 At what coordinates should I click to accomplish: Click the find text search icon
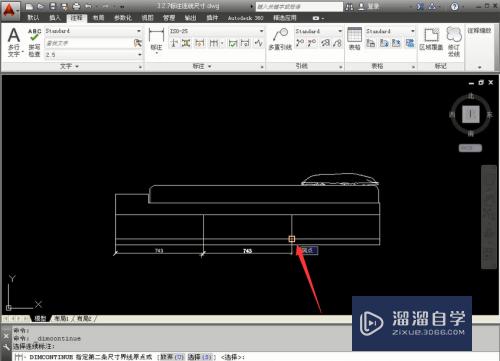137,43
